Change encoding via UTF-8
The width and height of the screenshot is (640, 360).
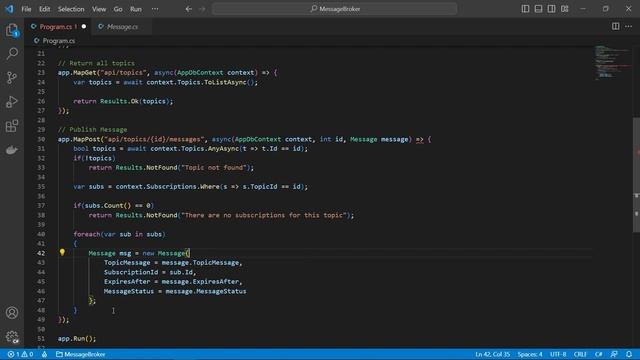pyautogui.click(x=558, y=354)
